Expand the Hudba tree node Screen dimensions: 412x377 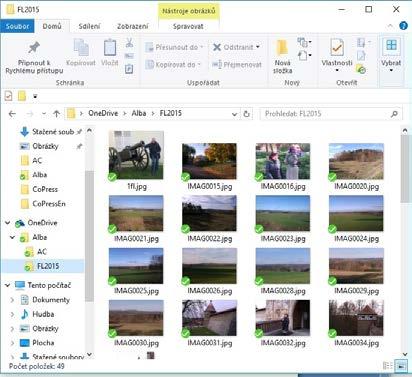pos(12,314)
